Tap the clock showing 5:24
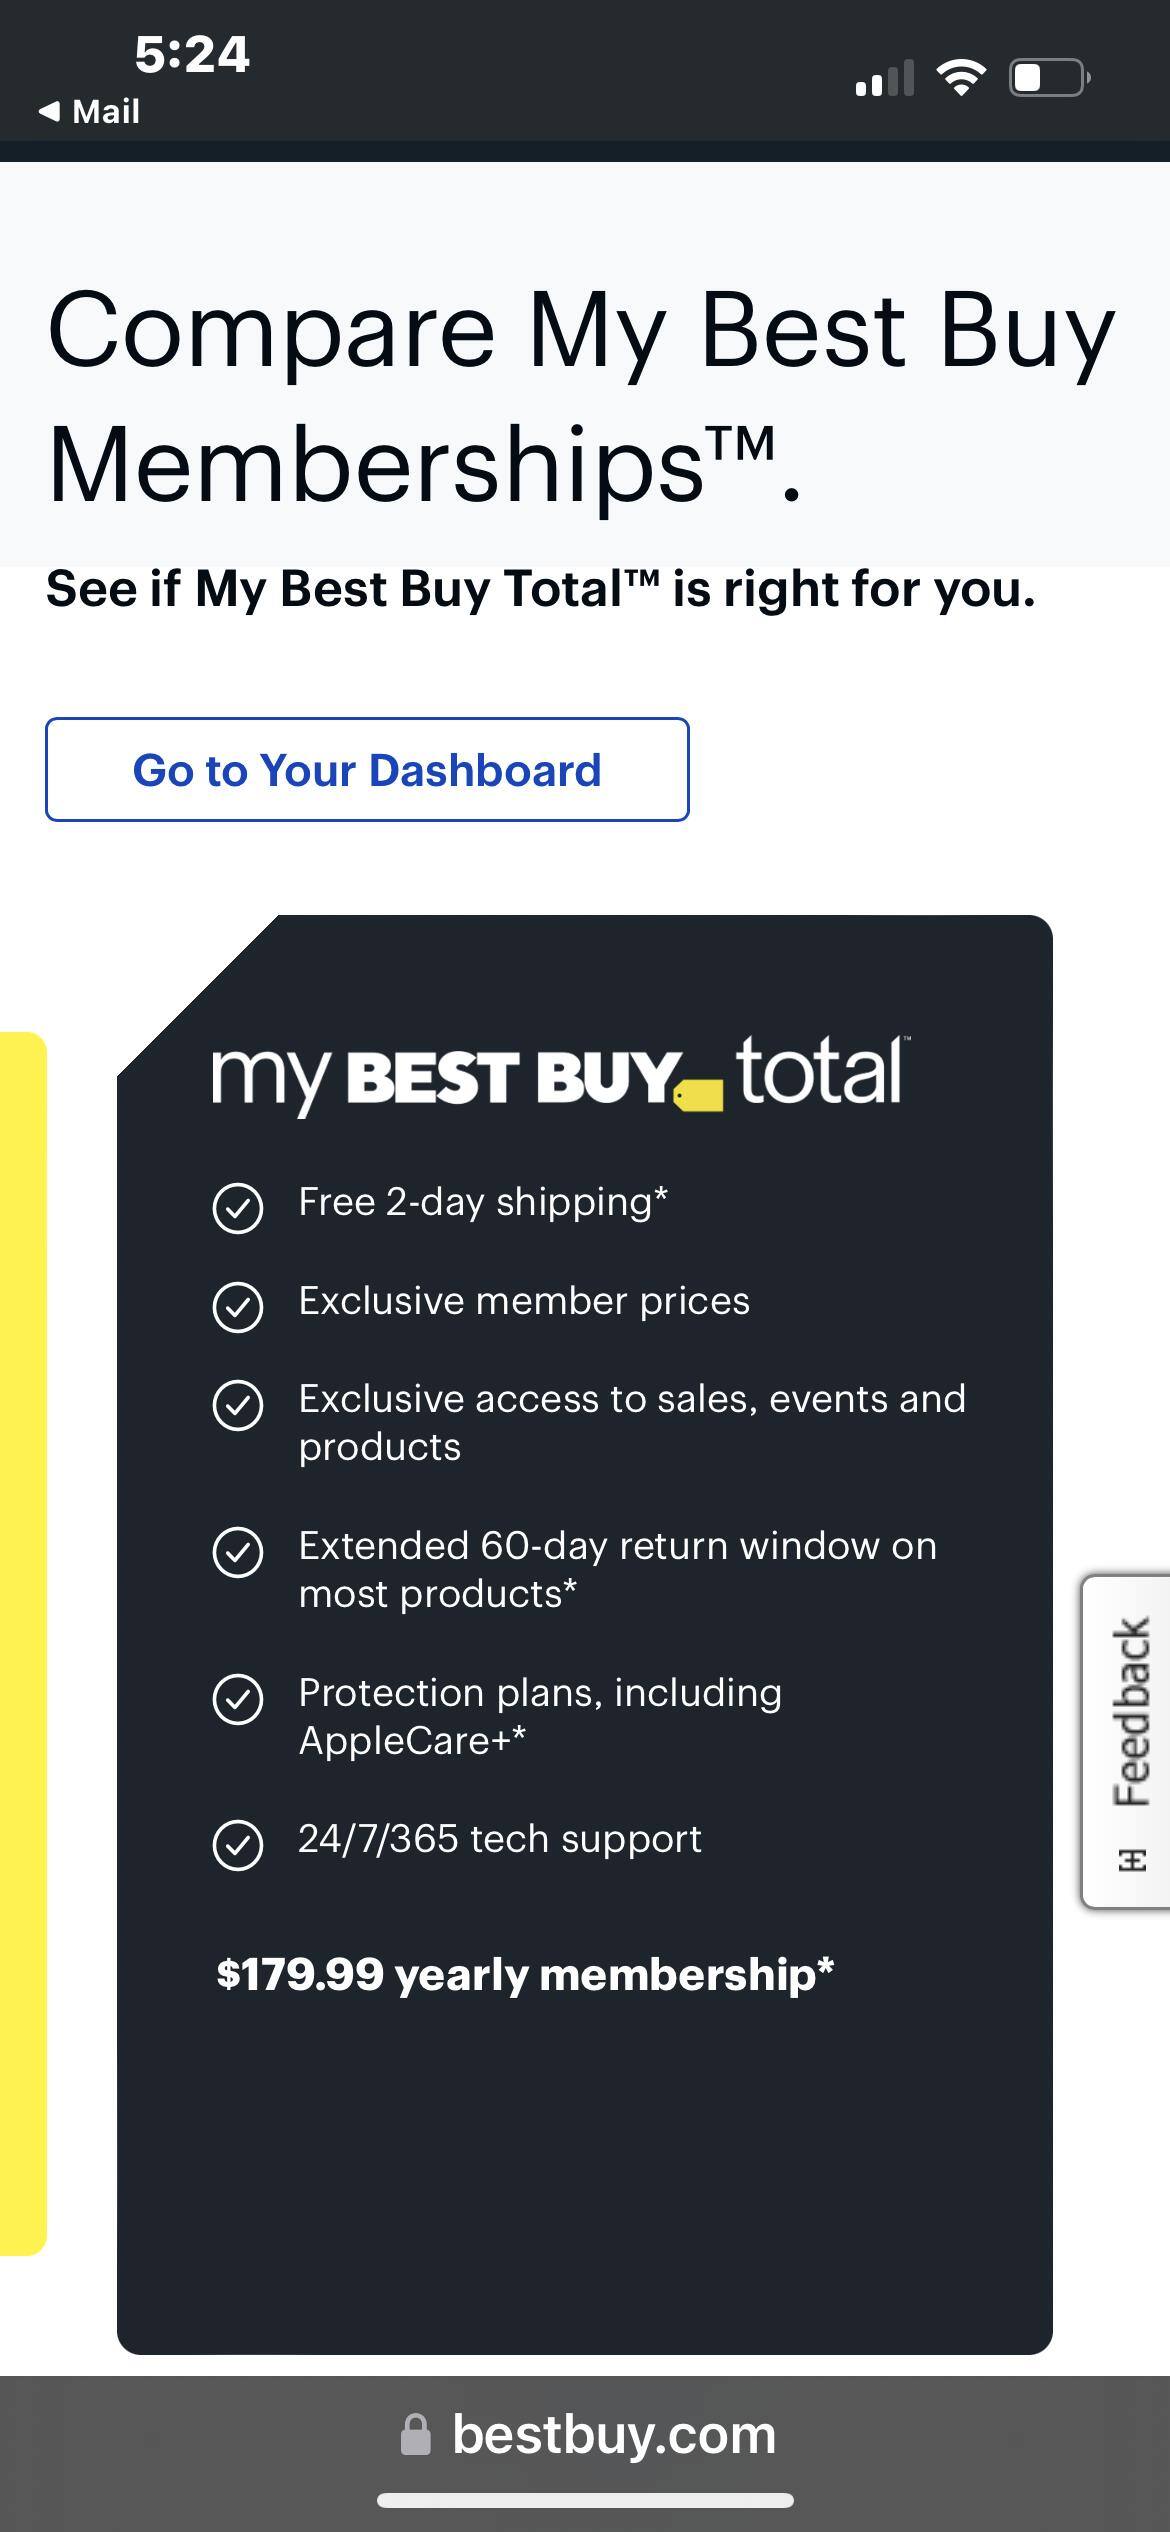The height and width of the screenshot is (2532, 1170). (190, 55)
